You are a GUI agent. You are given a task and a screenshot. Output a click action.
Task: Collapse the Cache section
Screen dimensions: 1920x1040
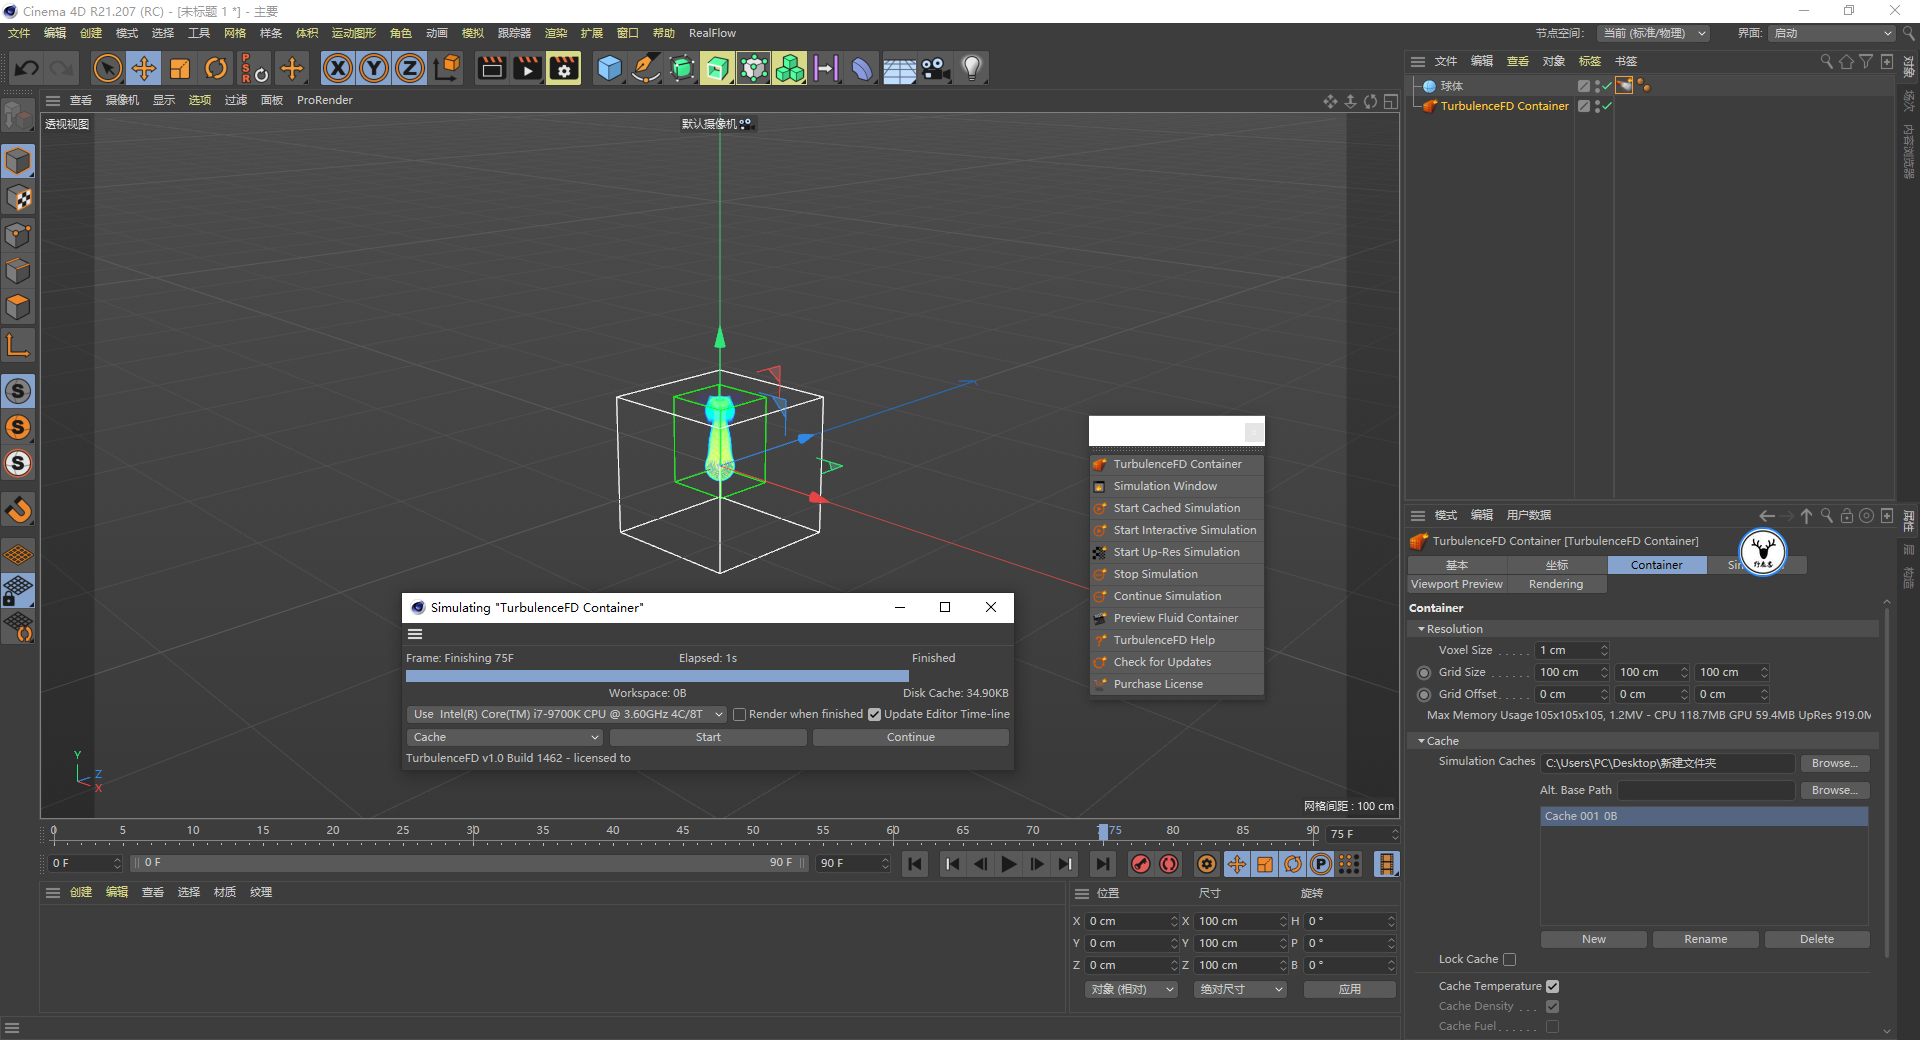point(1422,741)
